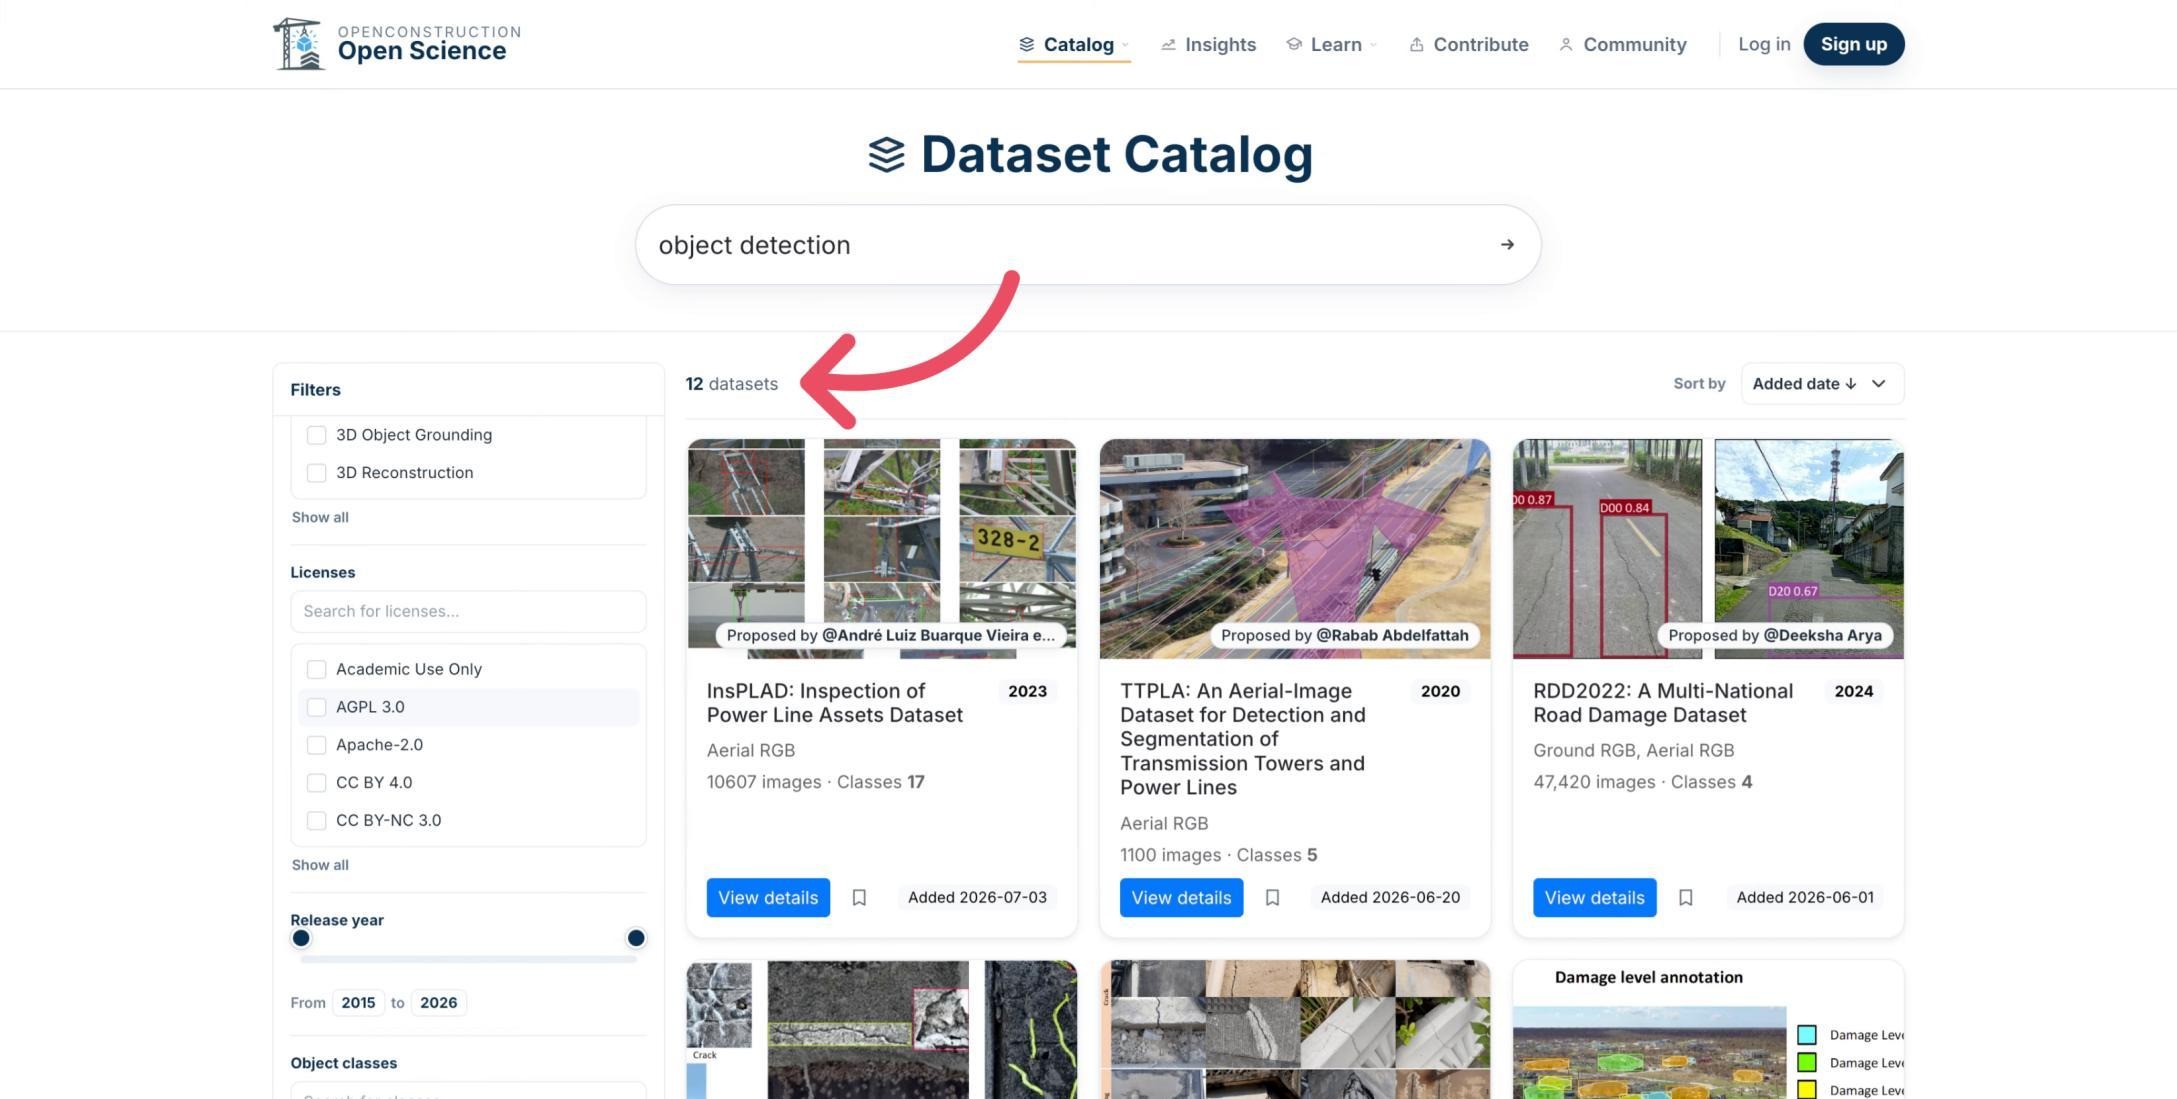2177x1099 pixels.
Task: Show all licenses in the filter list
Action: pos(320,865)
